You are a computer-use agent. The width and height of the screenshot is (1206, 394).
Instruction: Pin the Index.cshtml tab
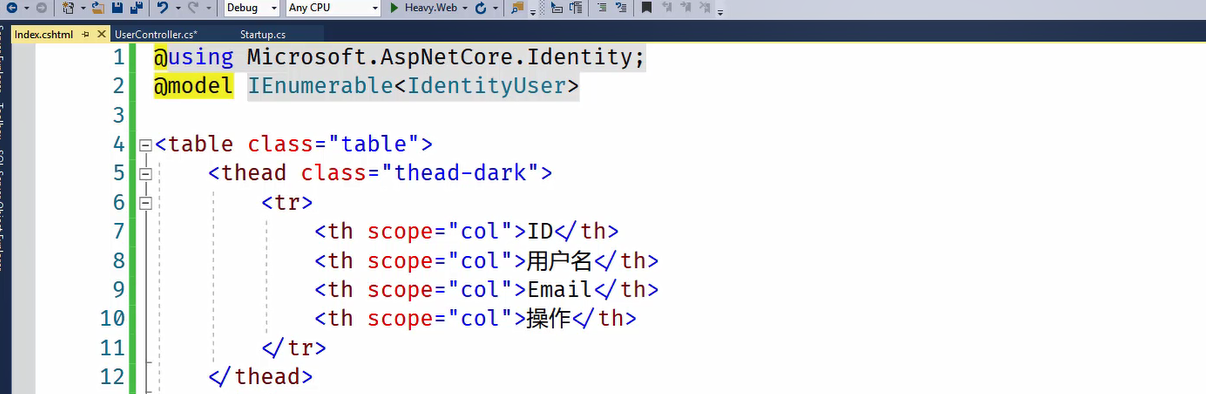click(86, 34)
